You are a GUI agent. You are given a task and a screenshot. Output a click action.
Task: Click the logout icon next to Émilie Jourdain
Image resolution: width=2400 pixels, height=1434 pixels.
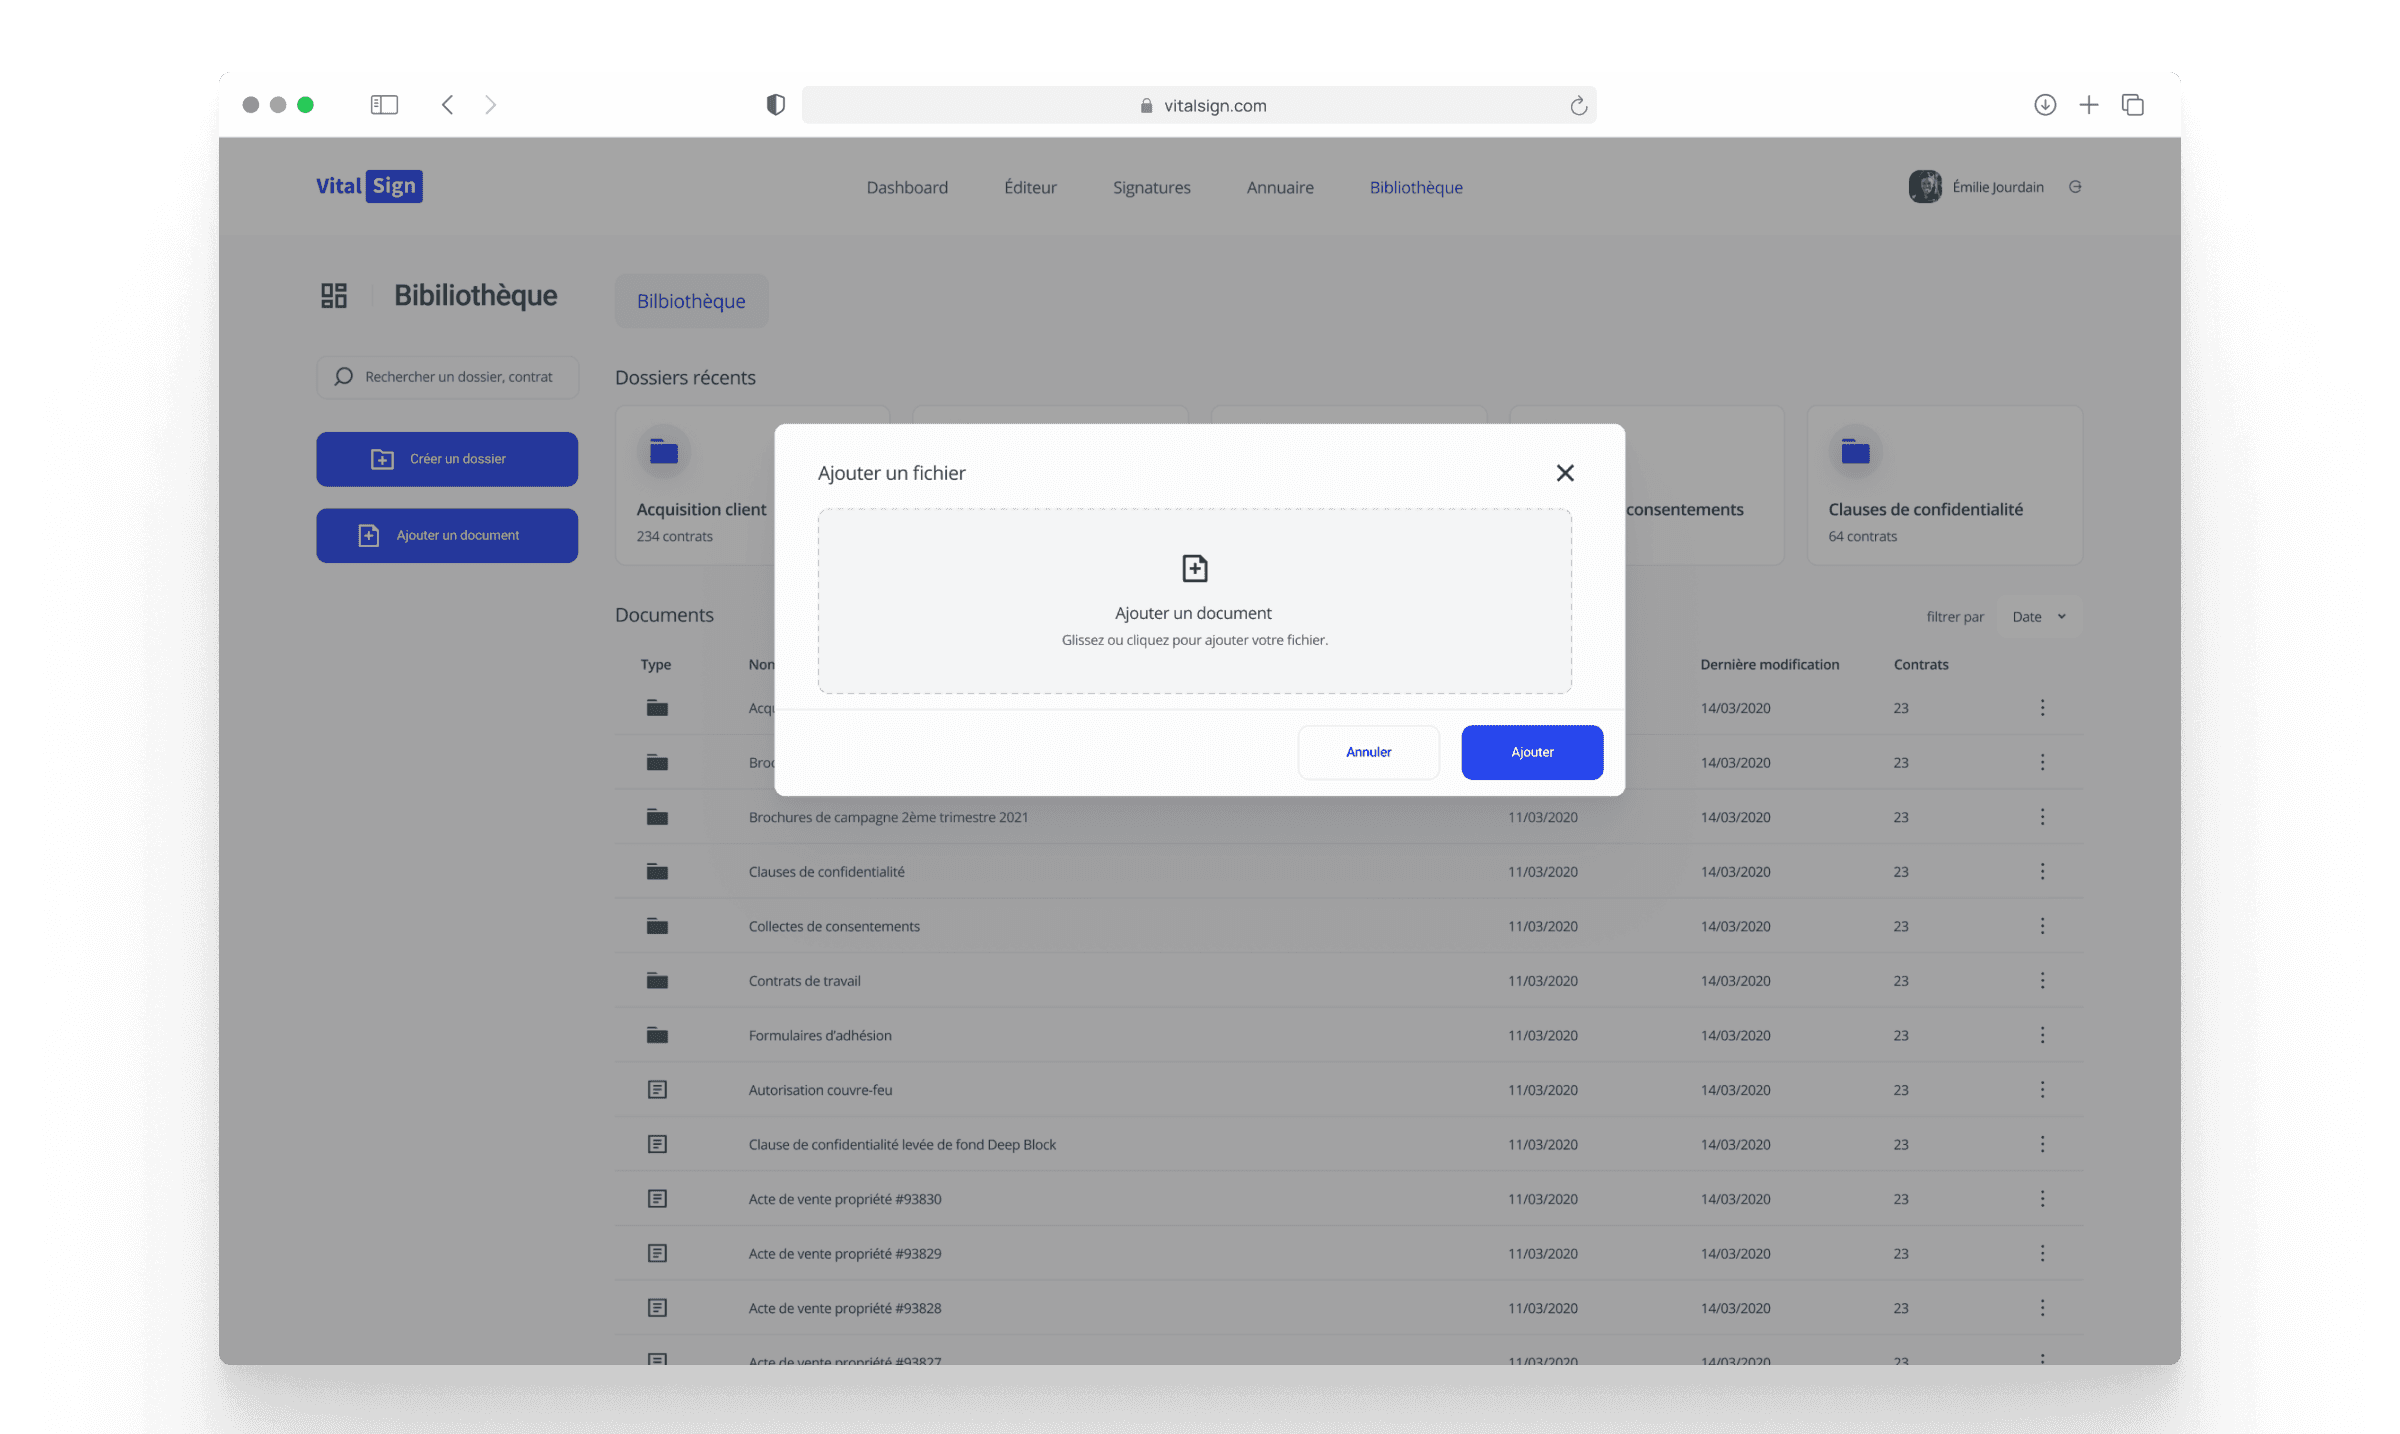pos(2075,187)
